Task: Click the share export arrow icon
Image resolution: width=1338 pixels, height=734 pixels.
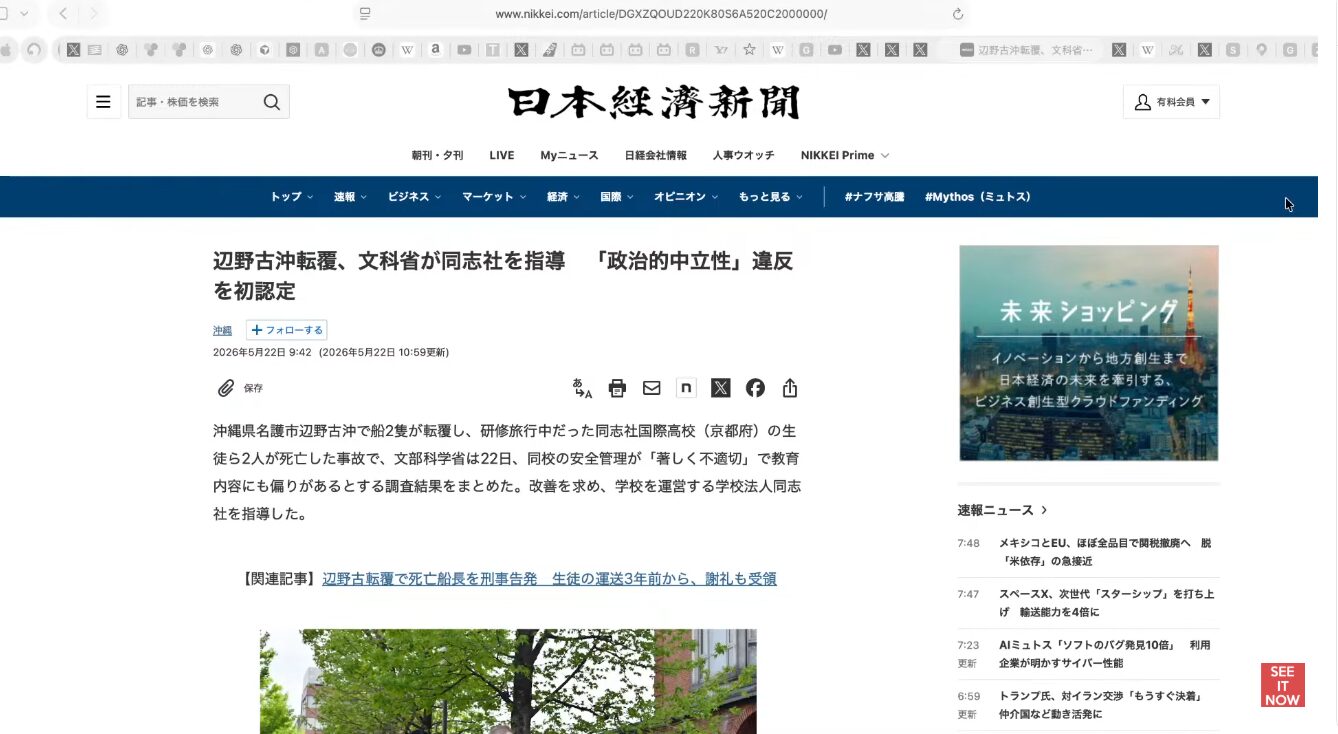Action: [x=790, y=388]
